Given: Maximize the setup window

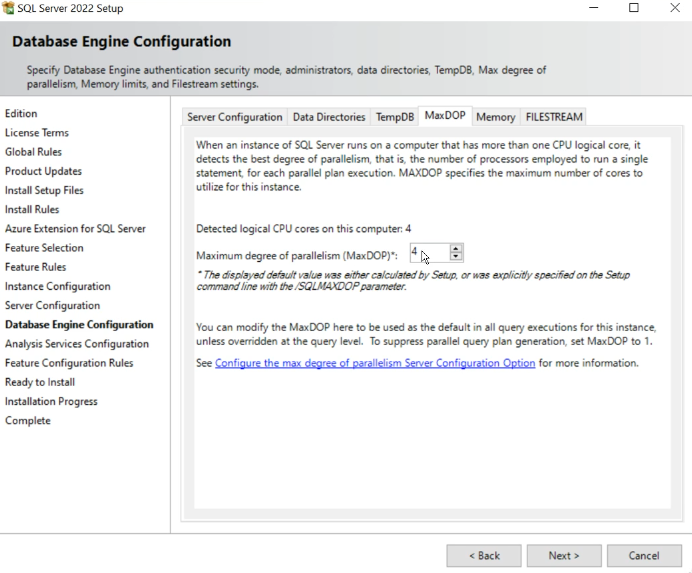Looking at the screenshot, I should point(634,8).
